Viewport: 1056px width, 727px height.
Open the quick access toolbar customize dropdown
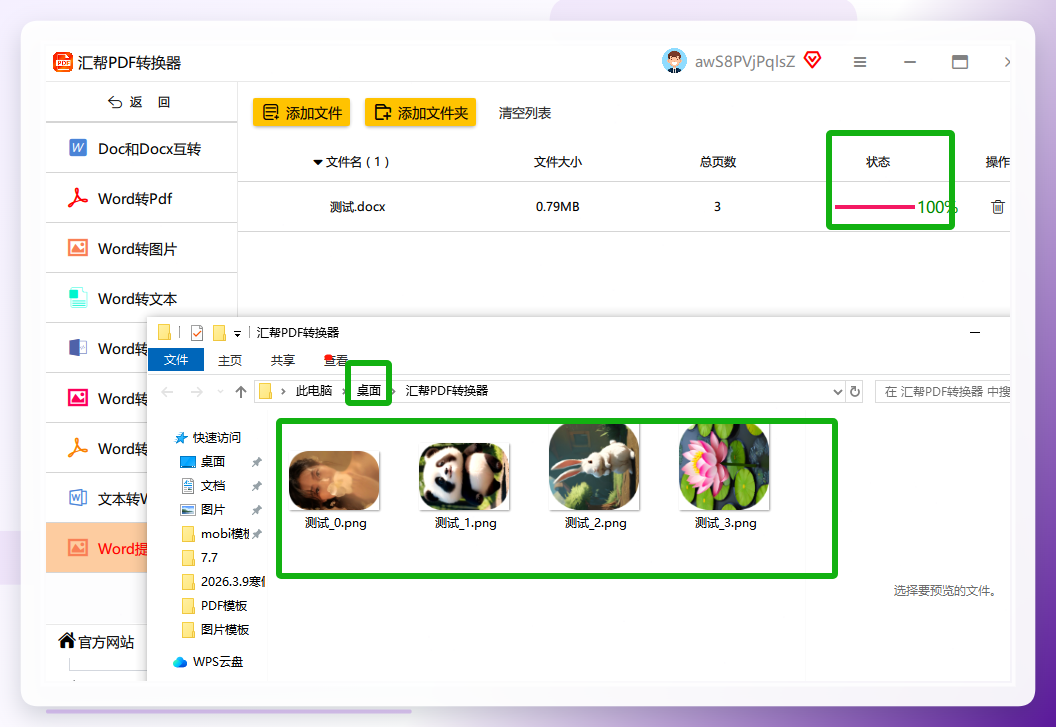237,334
